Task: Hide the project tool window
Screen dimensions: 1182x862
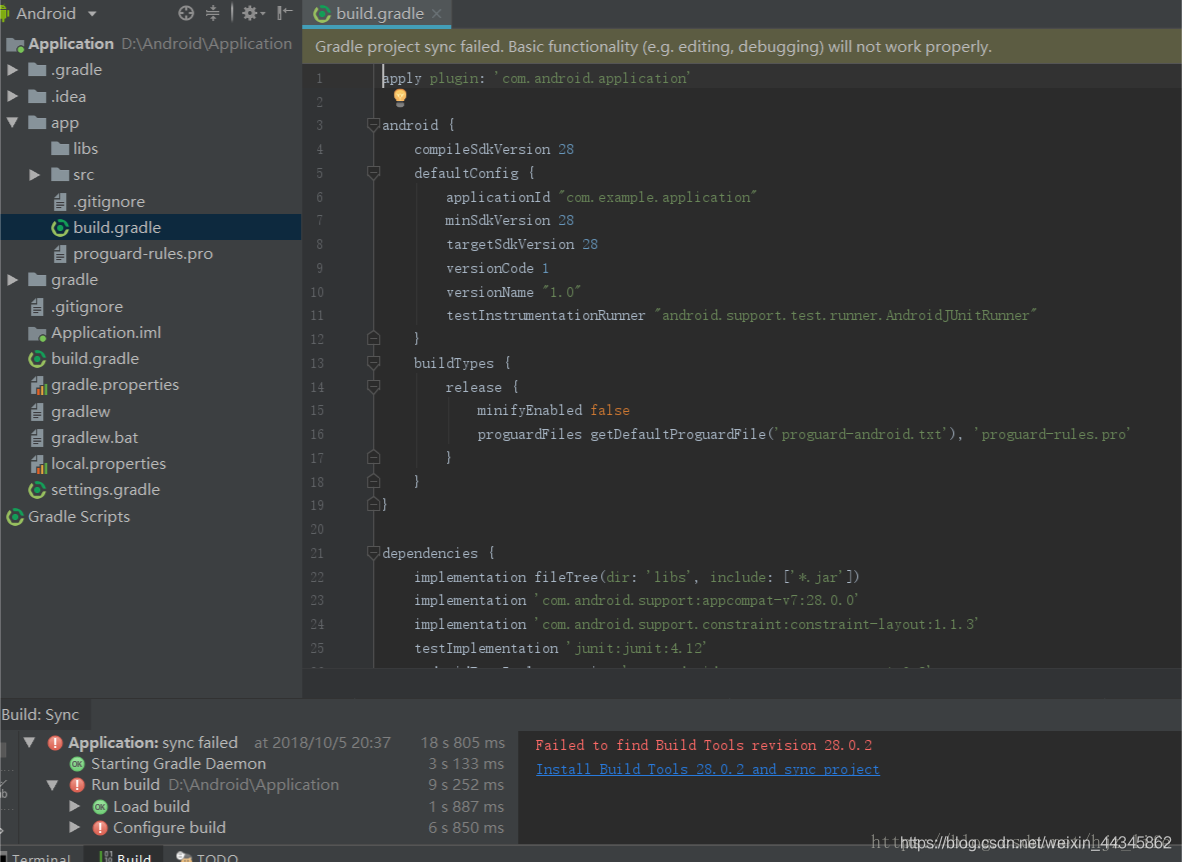Action: (284, 13)
